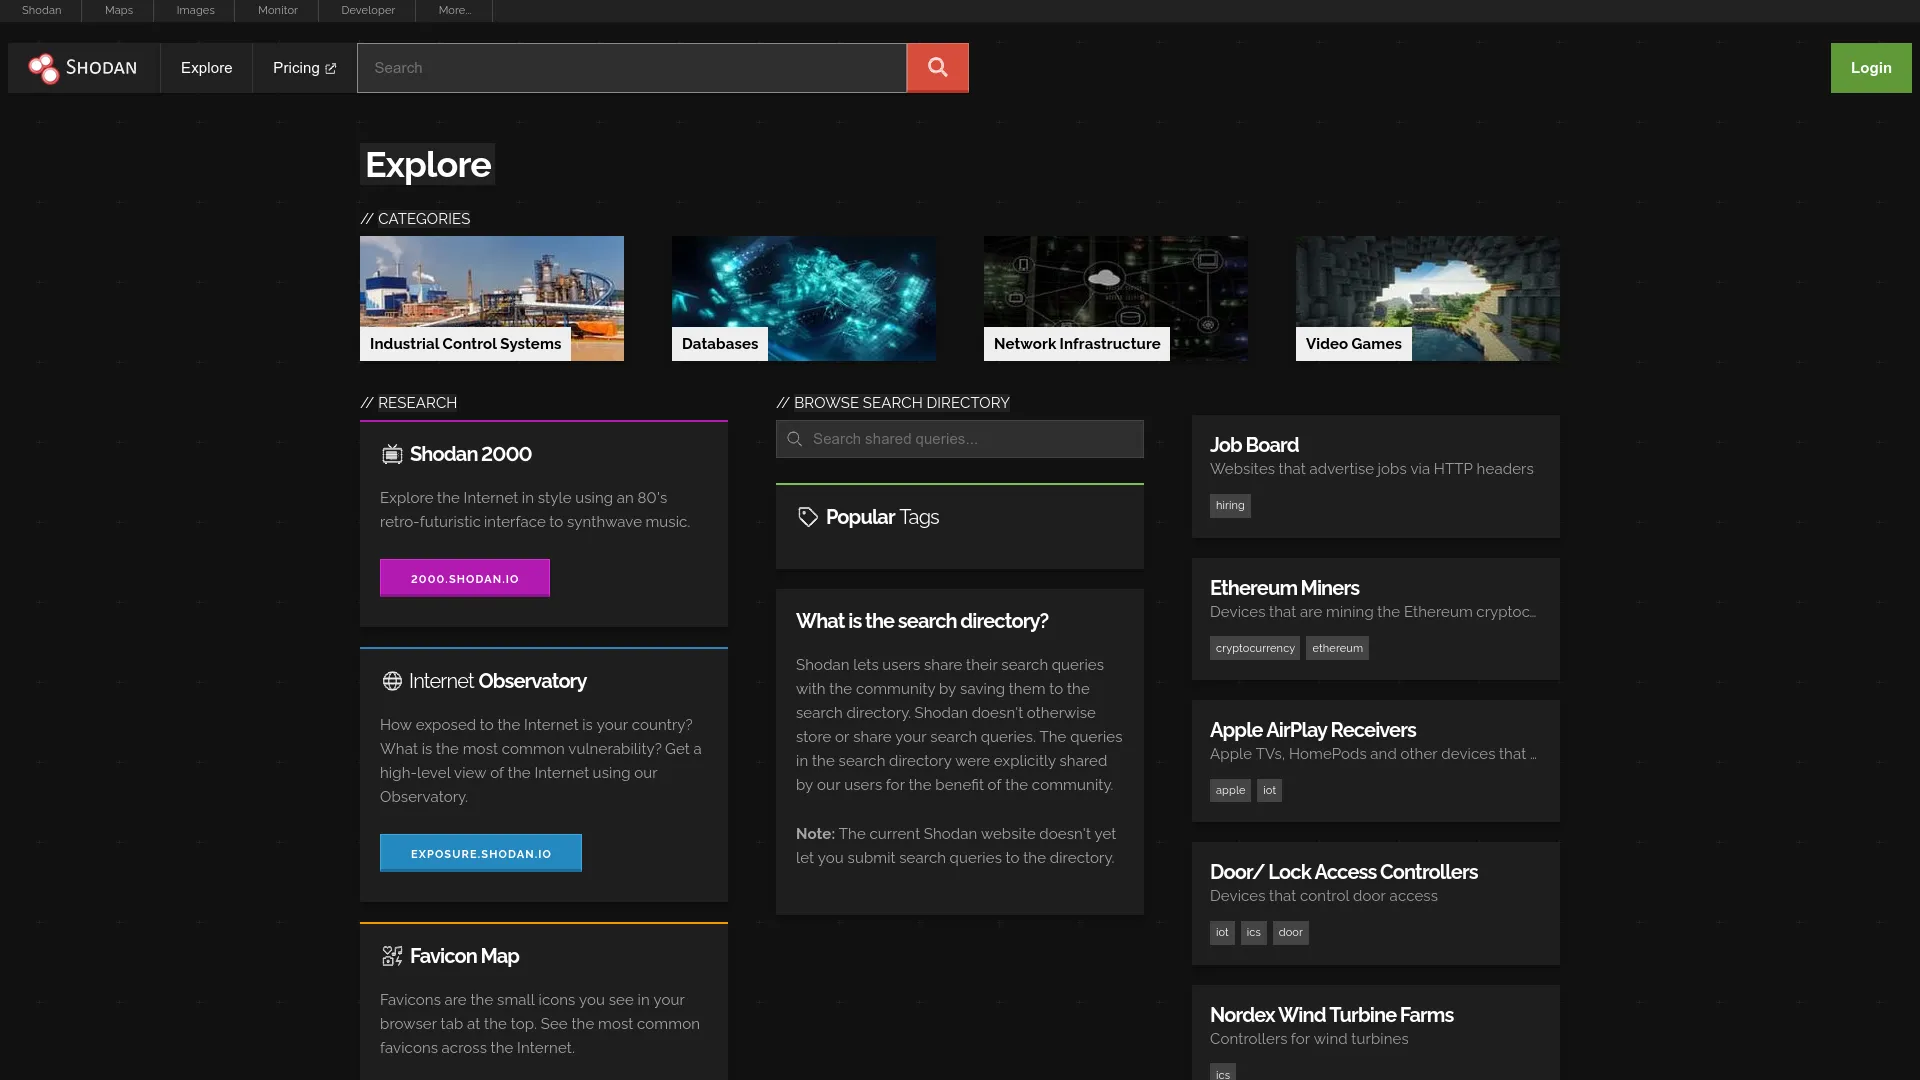Click the Shodan logo icon
The image size is (1920, 1080).
coord(43,68)
